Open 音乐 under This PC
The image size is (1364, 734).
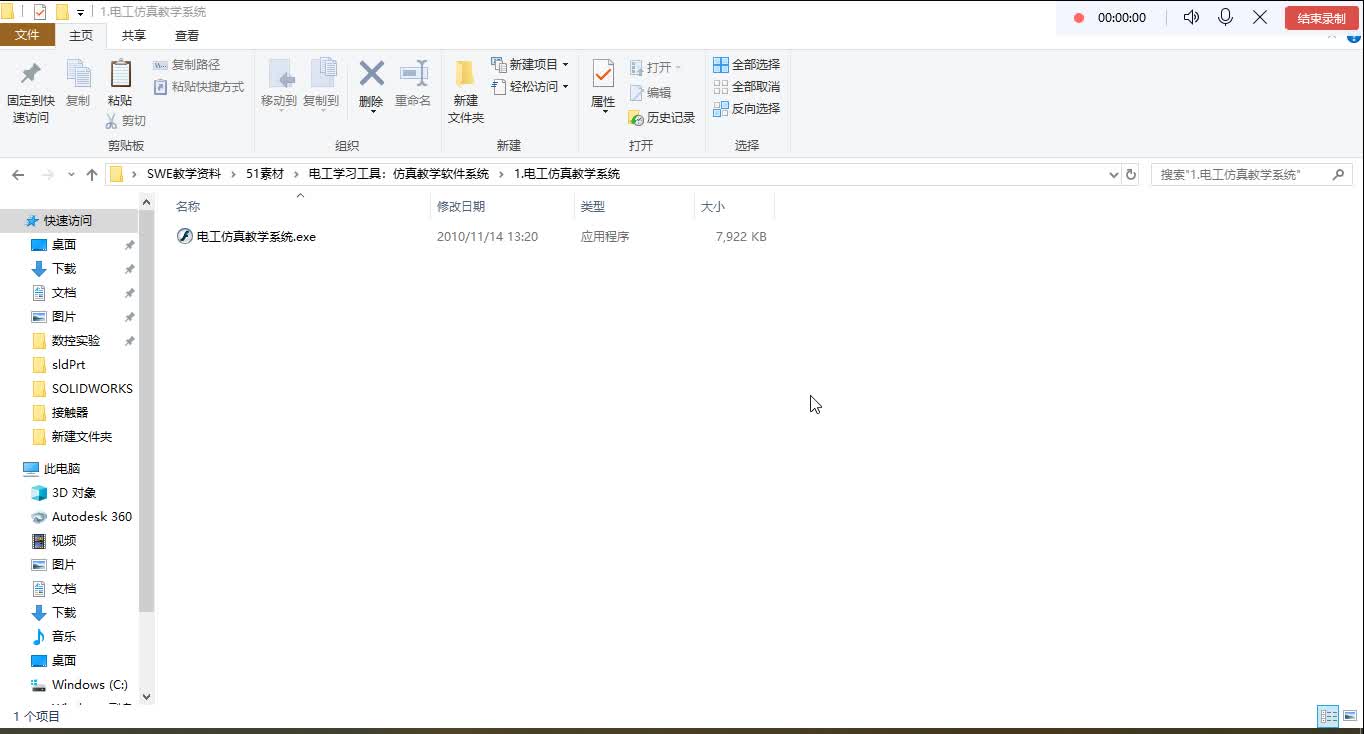[x=64, y=637]
